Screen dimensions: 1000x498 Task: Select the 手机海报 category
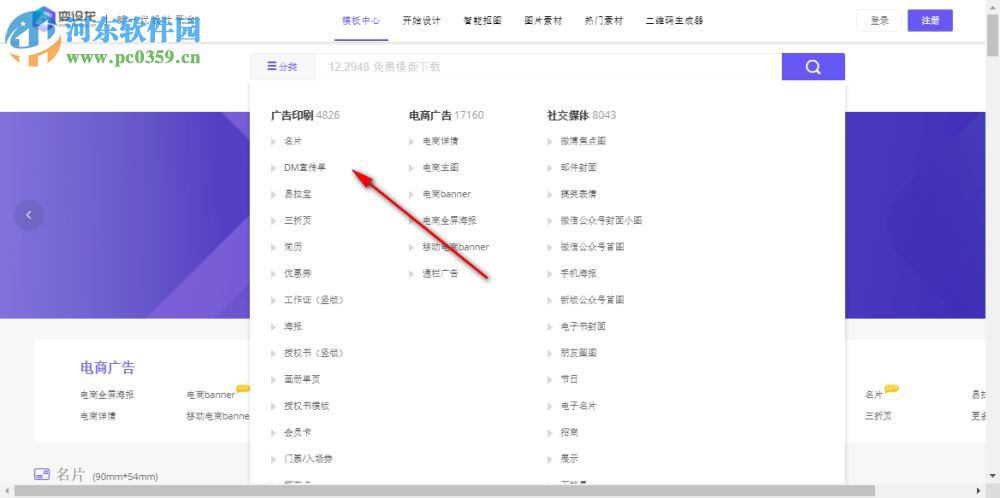578,274
